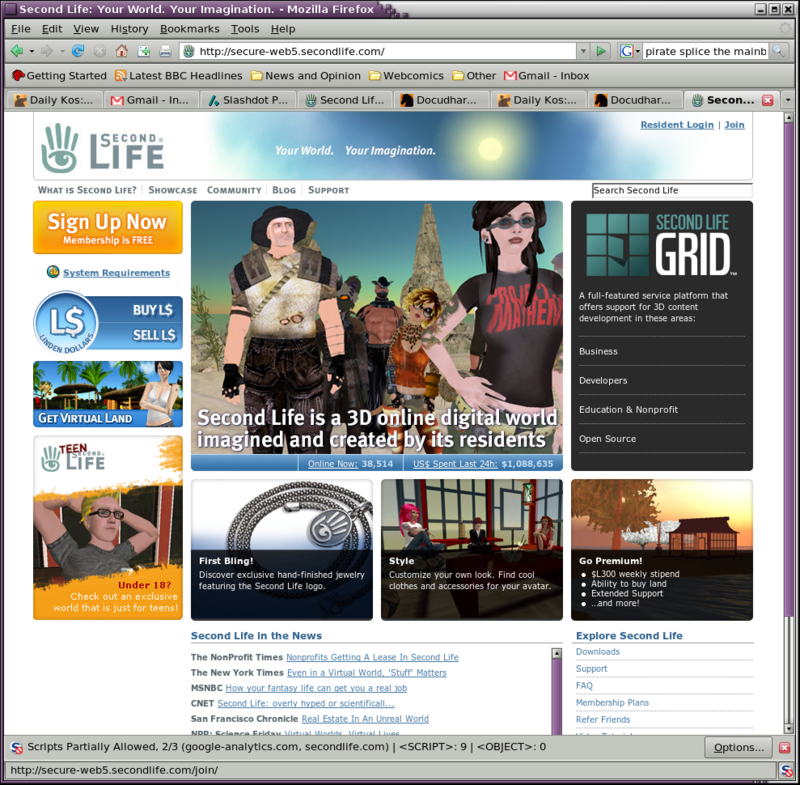Screen dimensions: 800x785
Task: Open Latest BBC Headlines feed bookmark
Action: (179, 76)
